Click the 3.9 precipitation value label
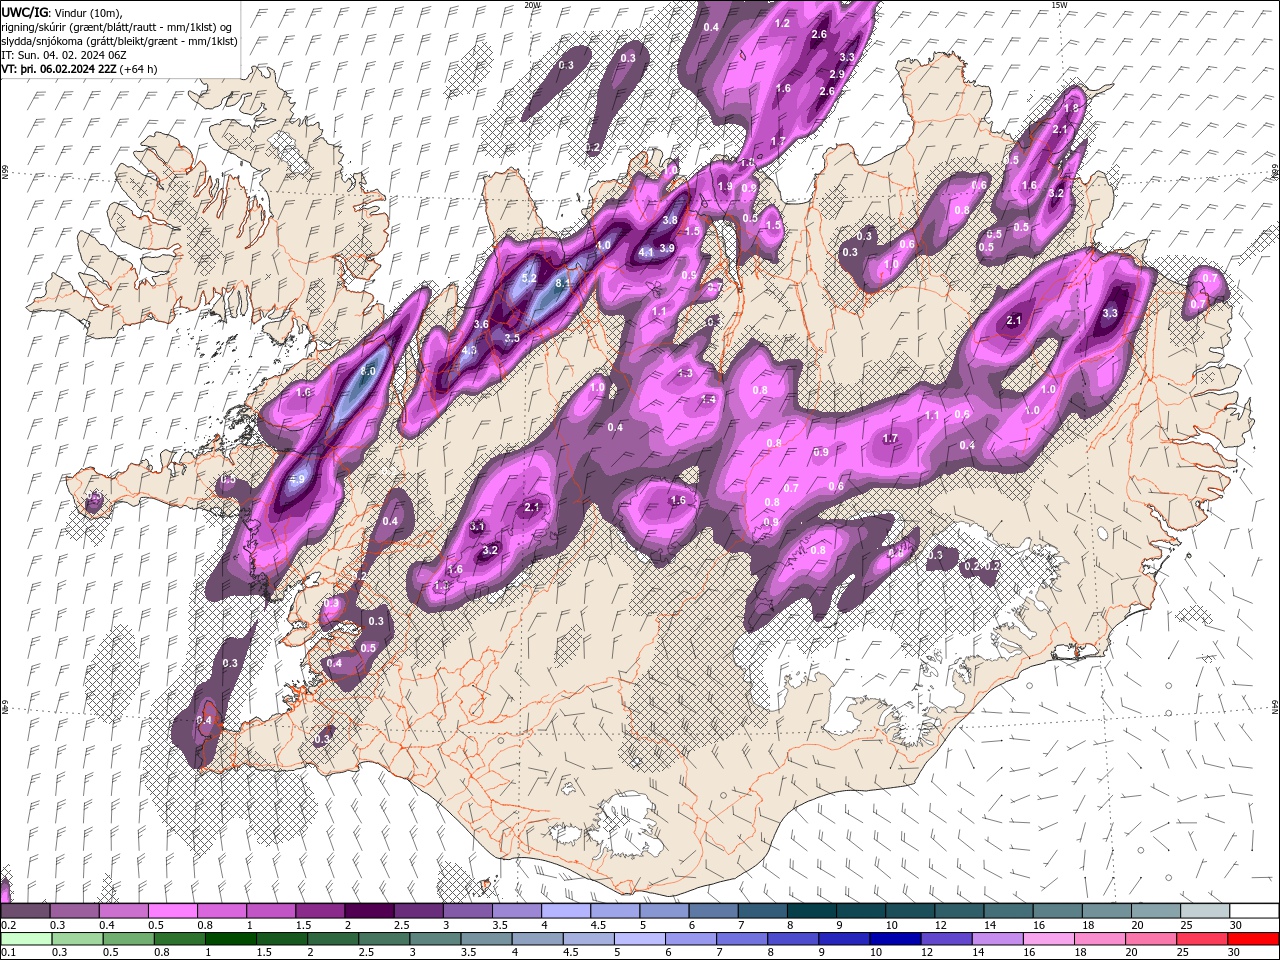The image size is (1280, 960). coord(667,248)
